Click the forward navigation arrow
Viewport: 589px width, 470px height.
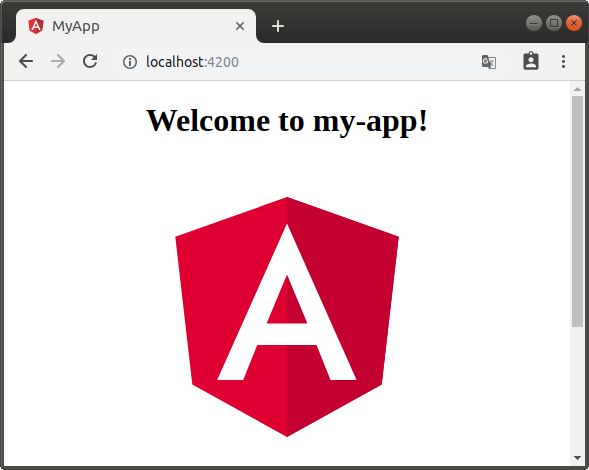(58, 61)
